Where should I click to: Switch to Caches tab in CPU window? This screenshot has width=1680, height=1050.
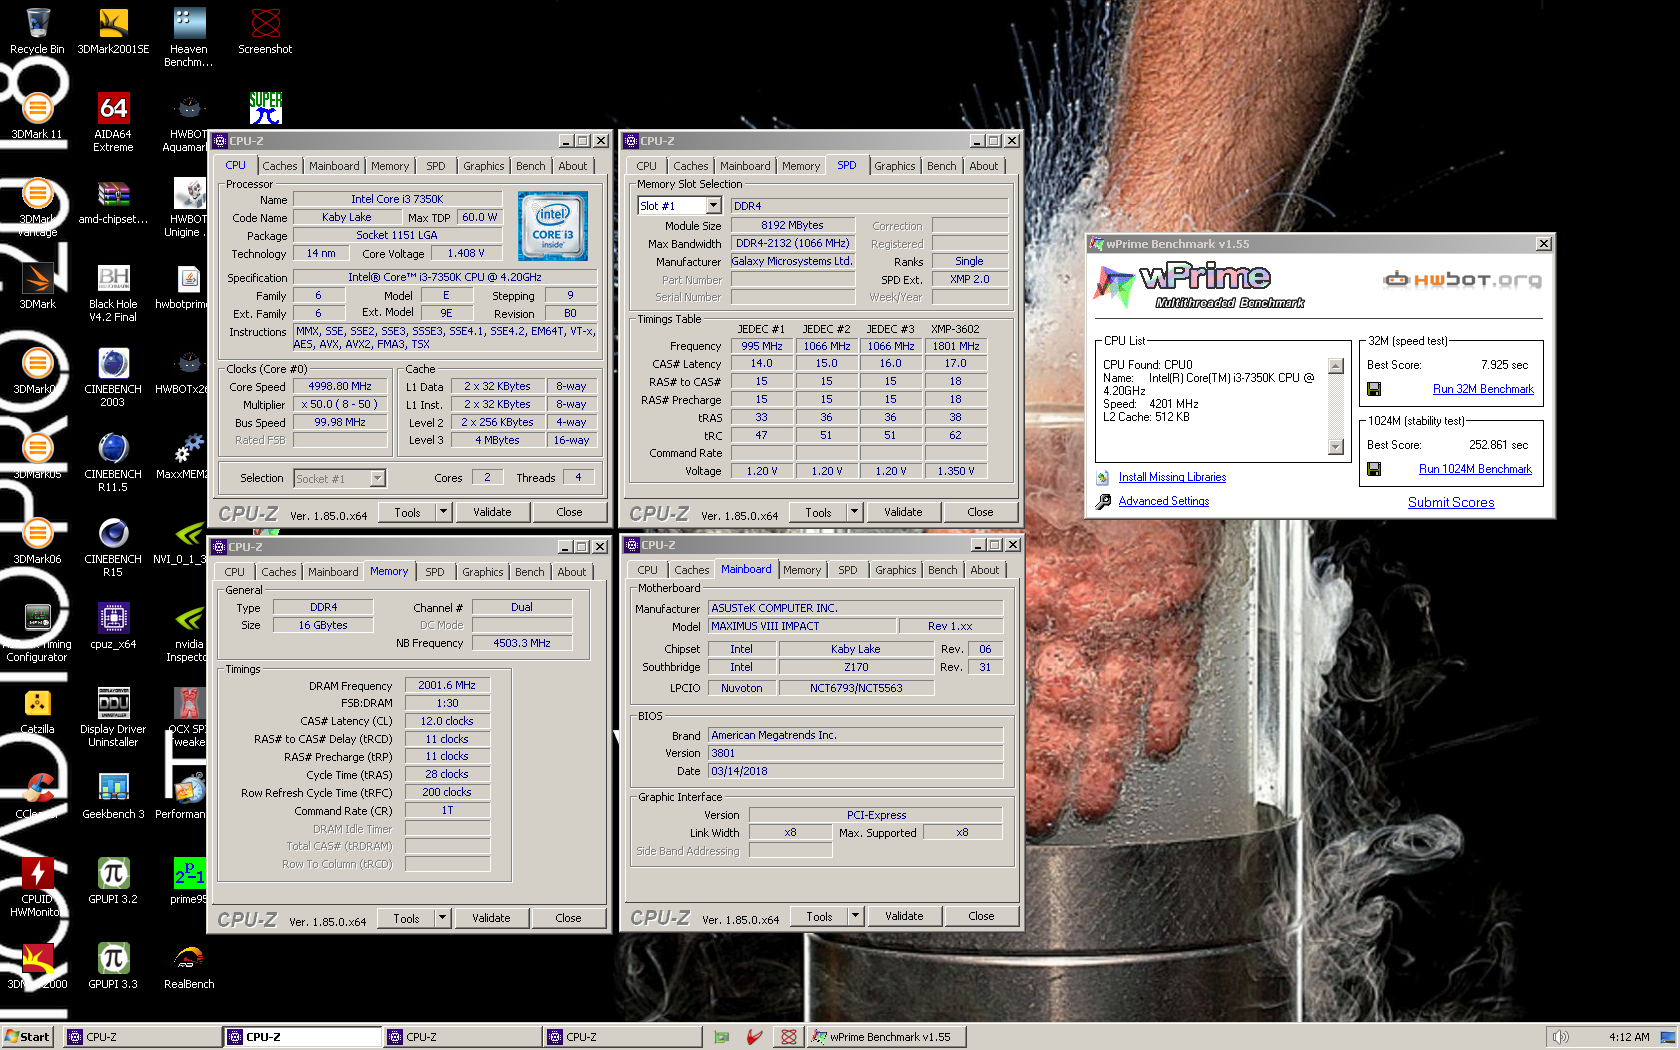coord(280,166)
